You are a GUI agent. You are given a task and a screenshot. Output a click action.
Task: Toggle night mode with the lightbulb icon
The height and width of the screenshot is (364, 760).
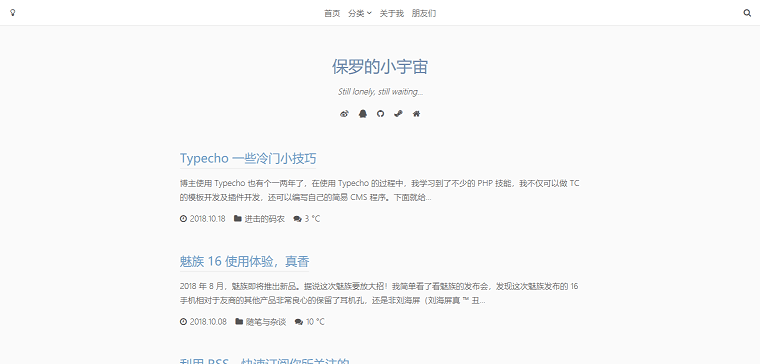point(13,13)
